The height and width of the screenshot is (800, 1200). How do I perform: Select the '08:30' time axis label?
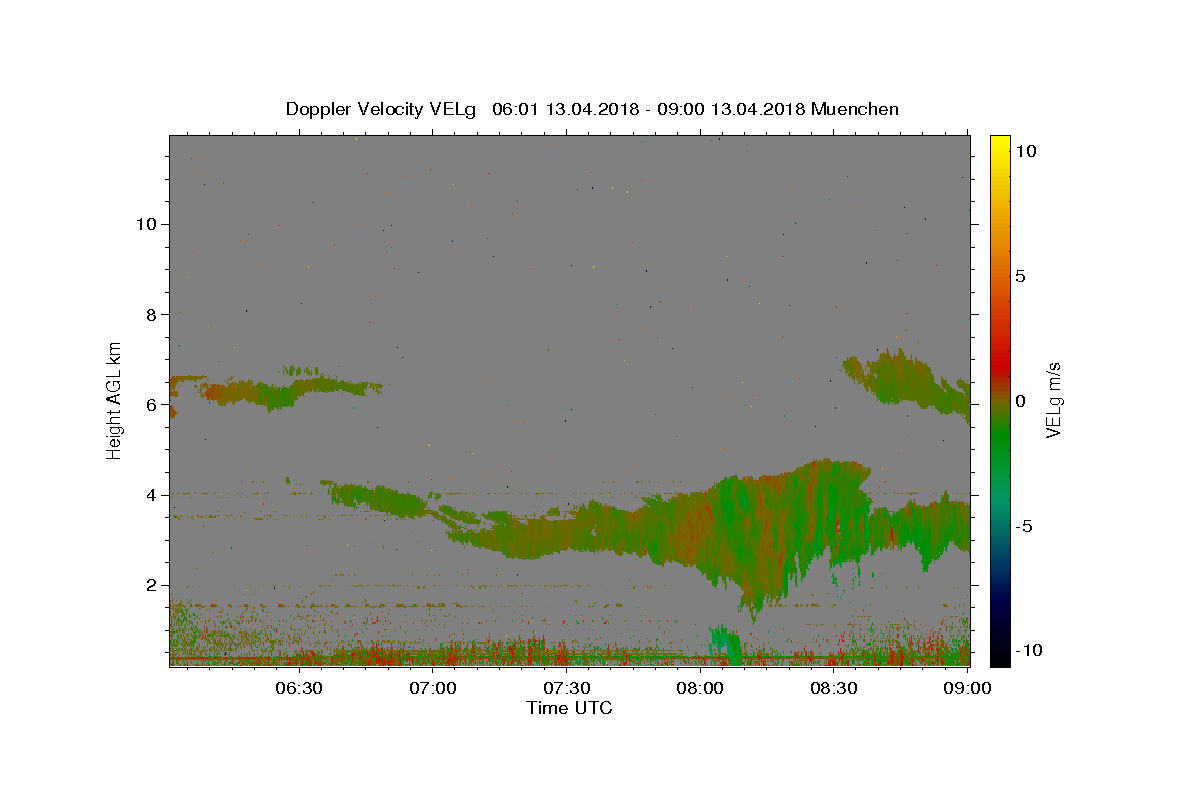(834, 688)
